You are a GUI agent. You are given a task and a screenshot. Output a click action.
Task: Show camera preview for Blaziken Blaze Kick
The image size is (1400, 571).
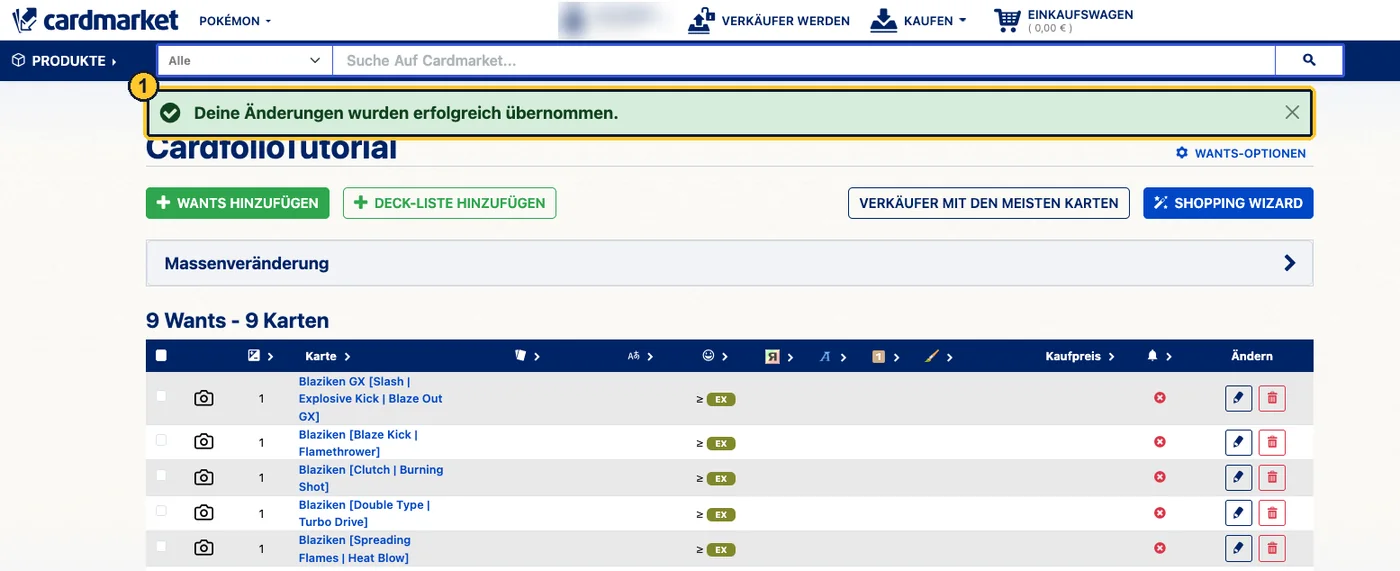(x=204, y=442)
